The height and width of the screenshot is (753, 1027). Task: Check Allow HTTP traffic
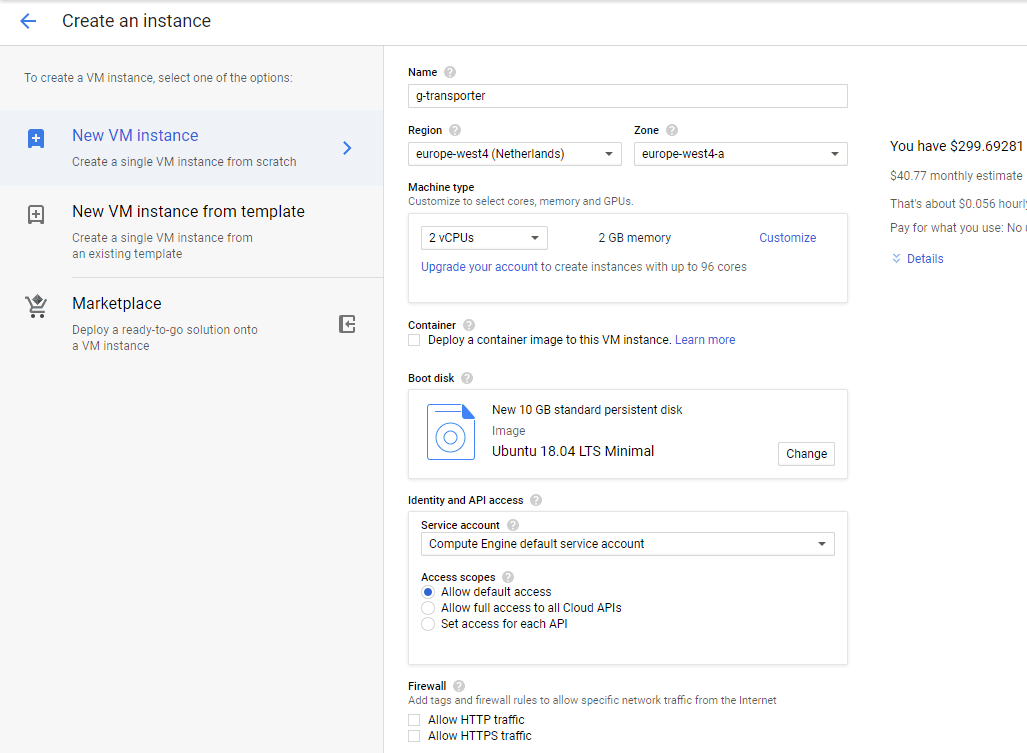[x=414, y=720]
